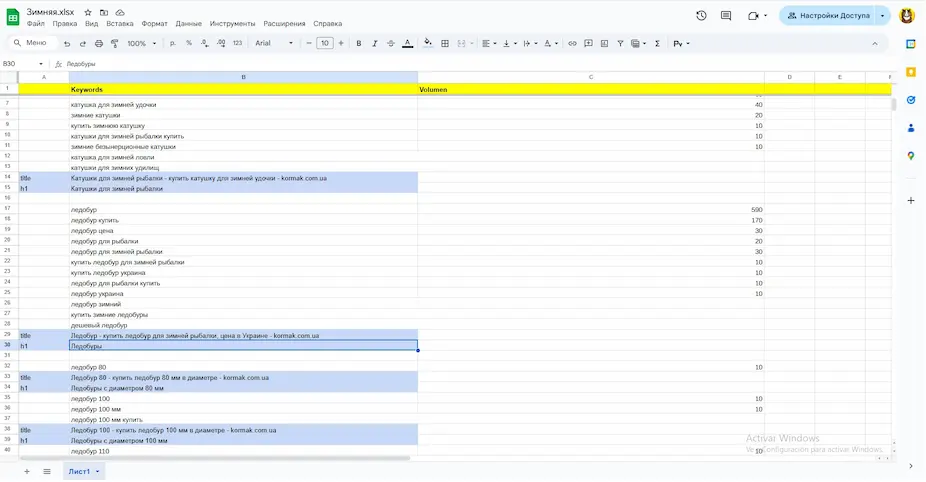Viewport: 926px width, 482px height.
Task: Click the Print icon
Action: (98, 44)
